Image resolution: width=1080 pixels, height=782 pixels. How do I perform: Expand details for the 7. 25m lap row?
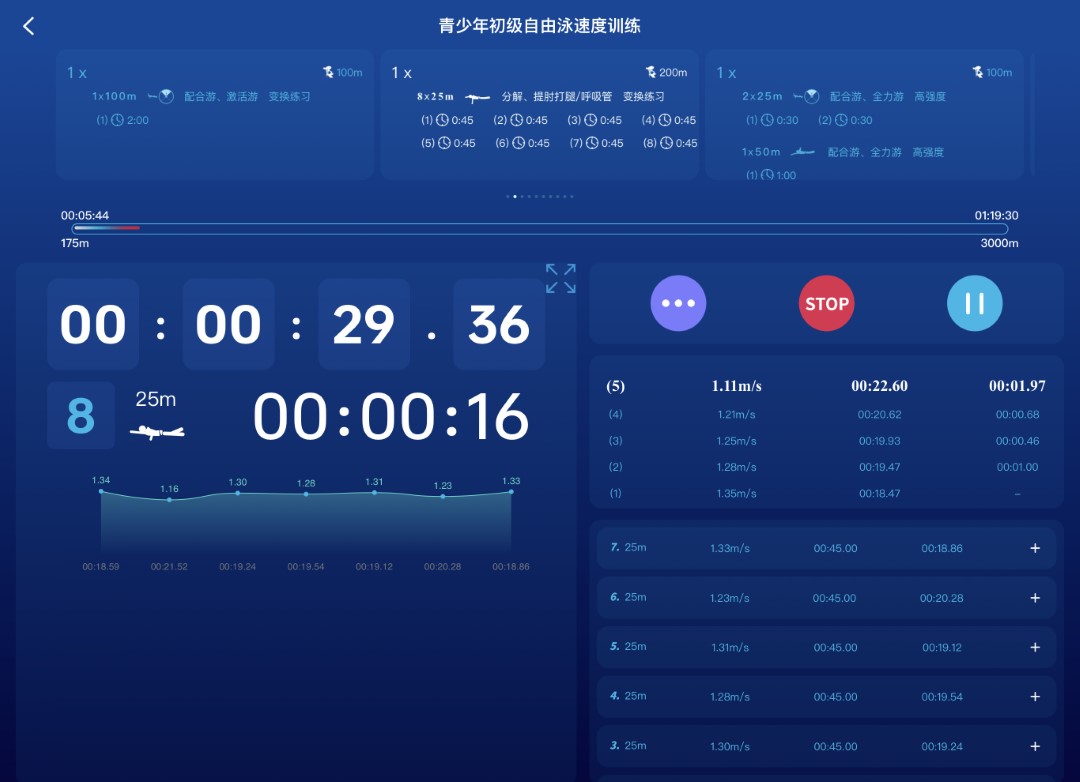(1035, 548)
